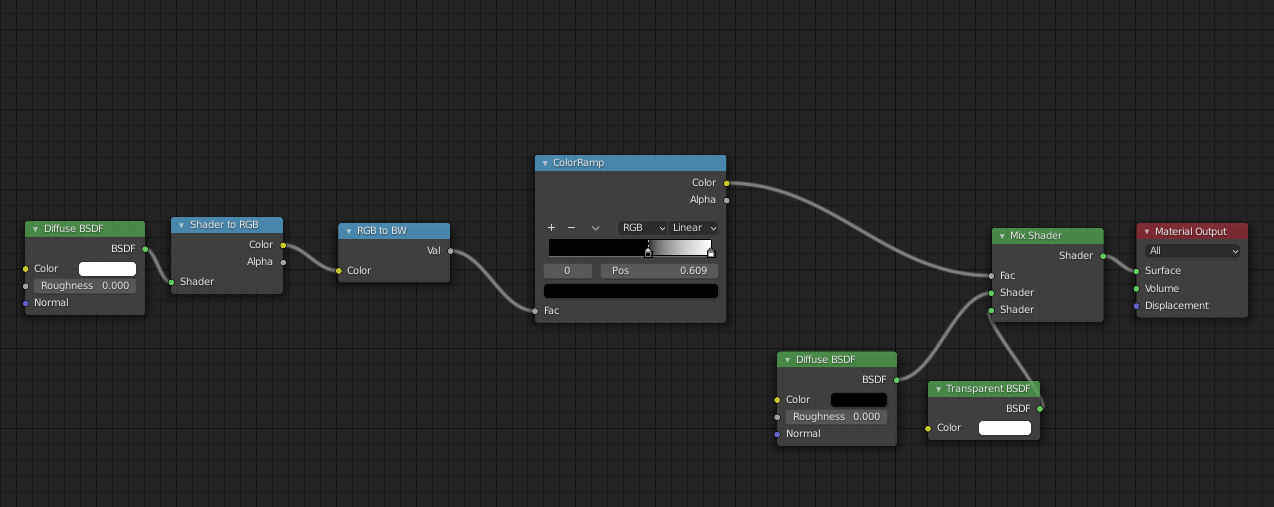Viewport: 1274px width, 507px height.
Task: Select the Mix Shader node title
Action: click(x=1036, y=236)
